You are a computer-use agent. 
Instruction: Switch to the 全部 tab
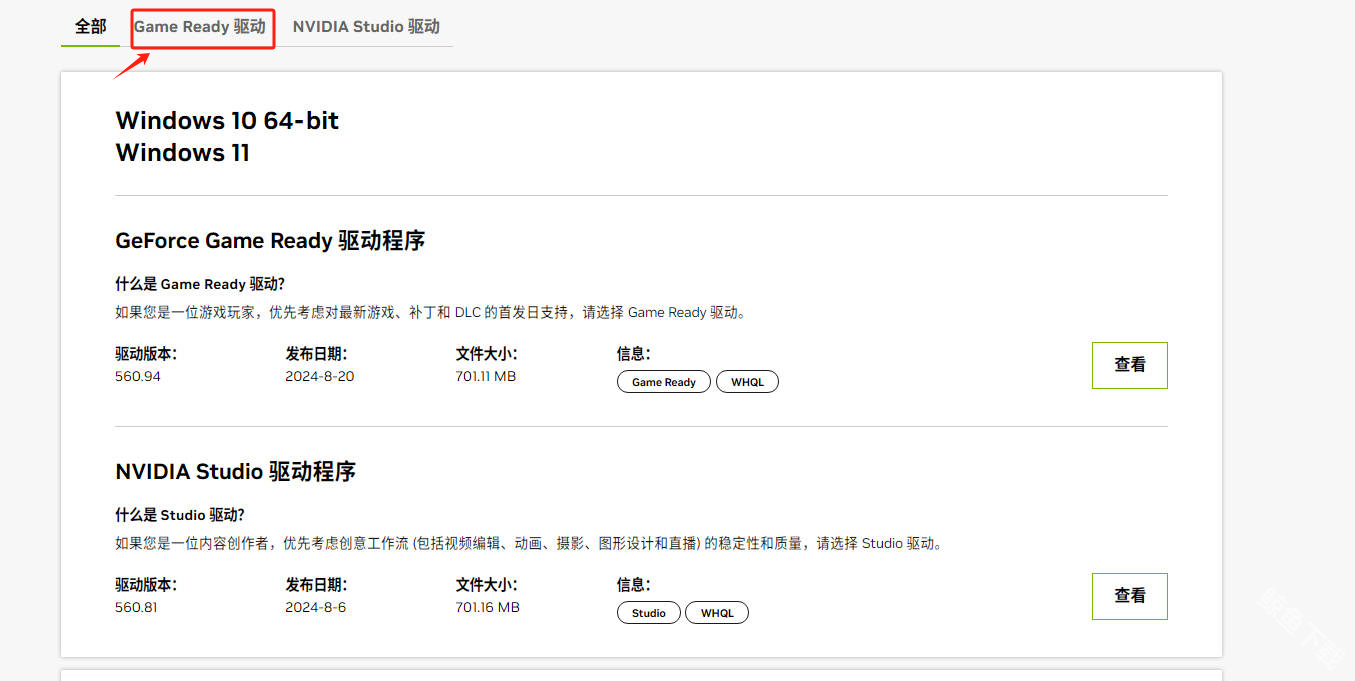(90, 27)
